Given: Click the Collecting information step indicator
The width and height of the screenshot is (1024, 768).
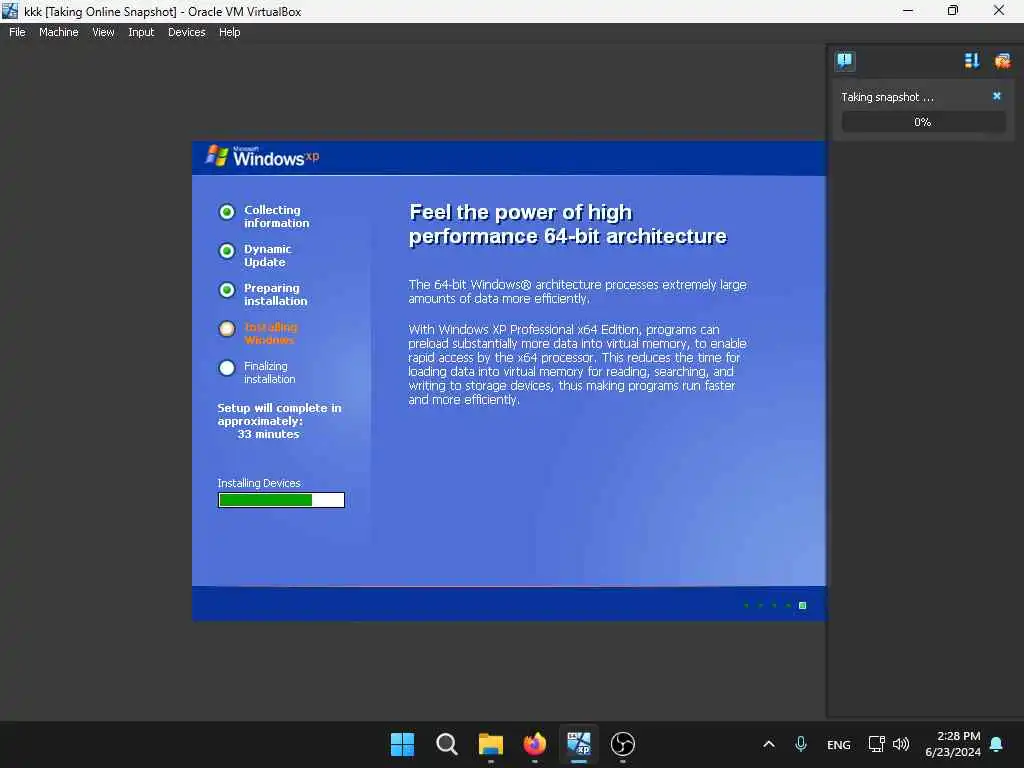Looking at the screenshot, I should pos(227,212).
